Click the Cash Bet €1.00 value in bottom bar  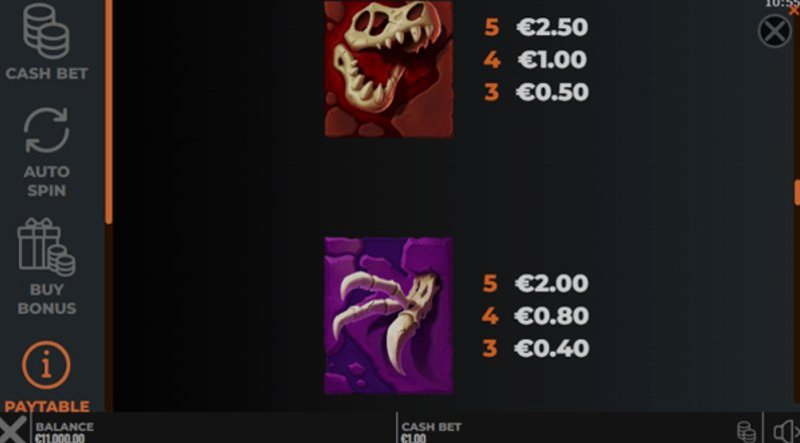413,438
